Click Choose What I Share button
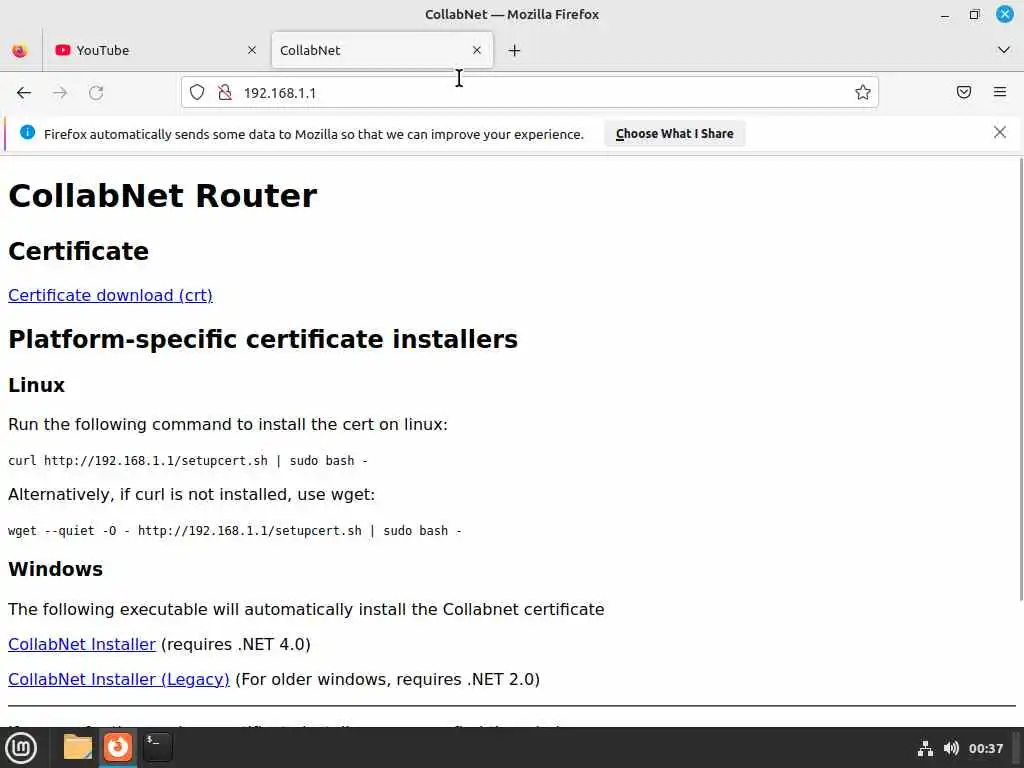This screenshot has height=768, width=1024. coord(675,134)
